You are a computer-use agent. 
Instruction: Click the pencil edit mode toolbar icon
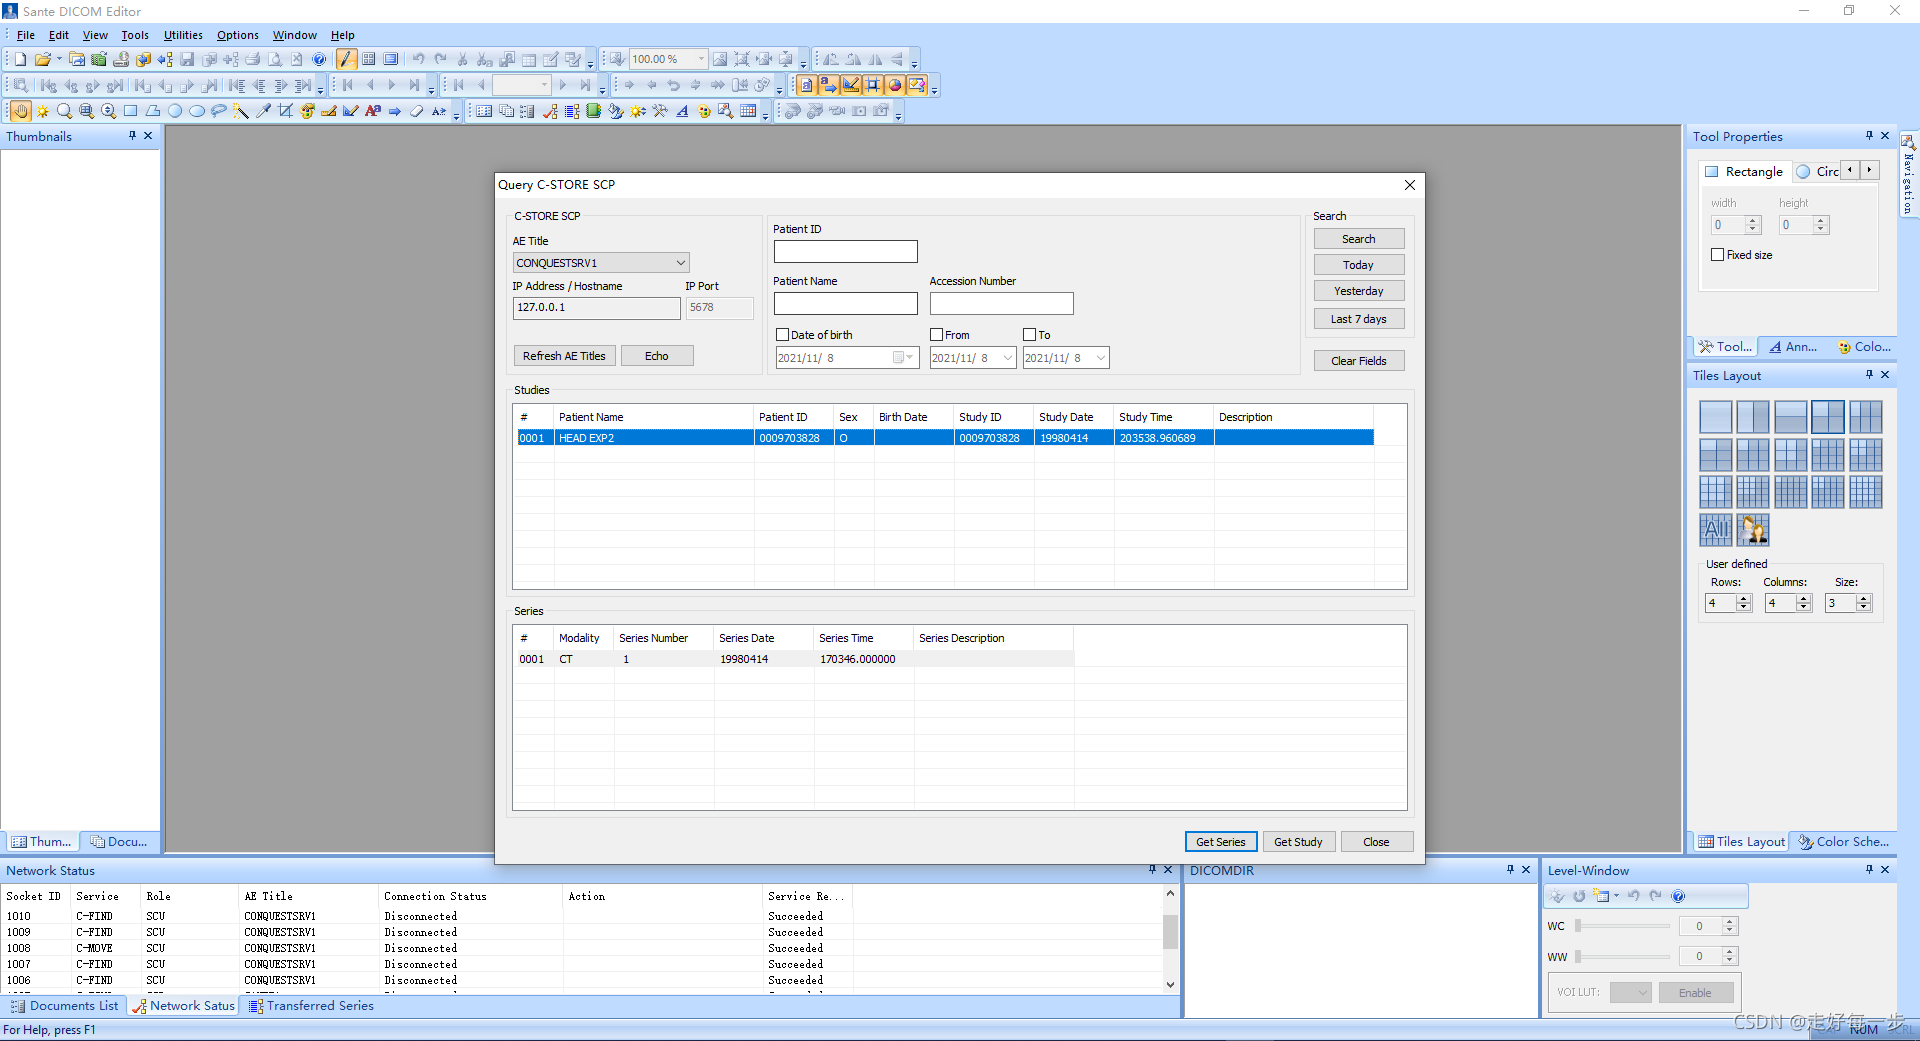coord(346,59)
